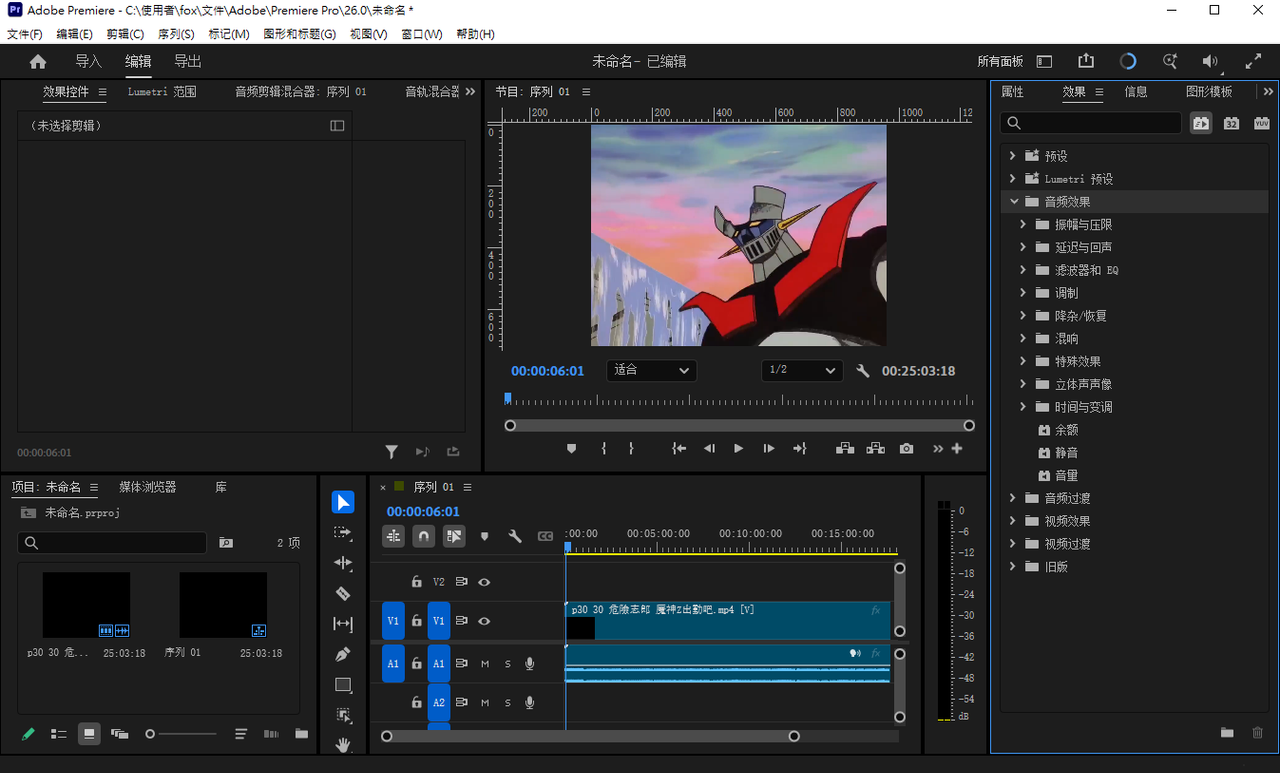This screenshot has width=1280, height=773.
Task: Expand the Lumetri 预设 folder
Action: point(1013,179)
